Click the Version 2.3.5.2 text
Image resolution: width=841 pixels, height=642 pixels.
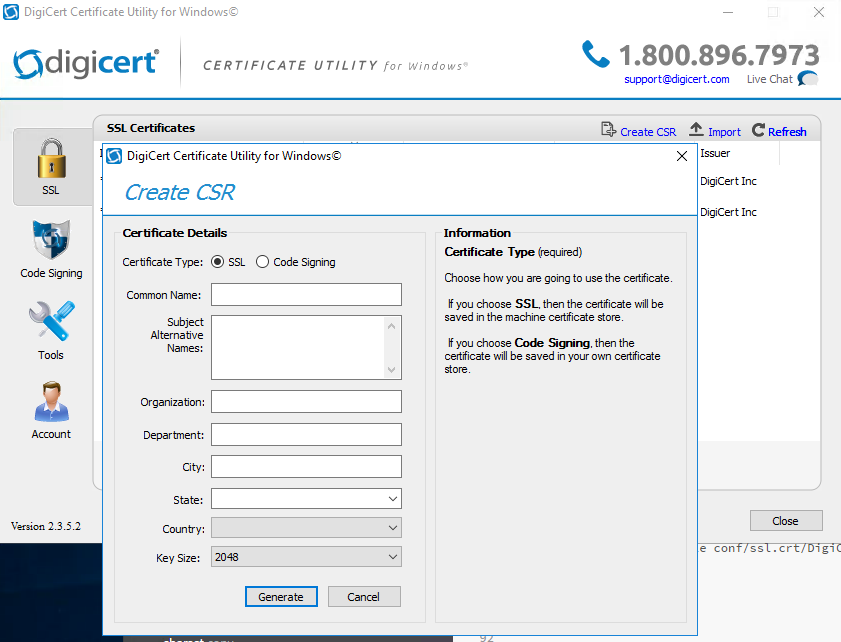click(x=46, y=526)
